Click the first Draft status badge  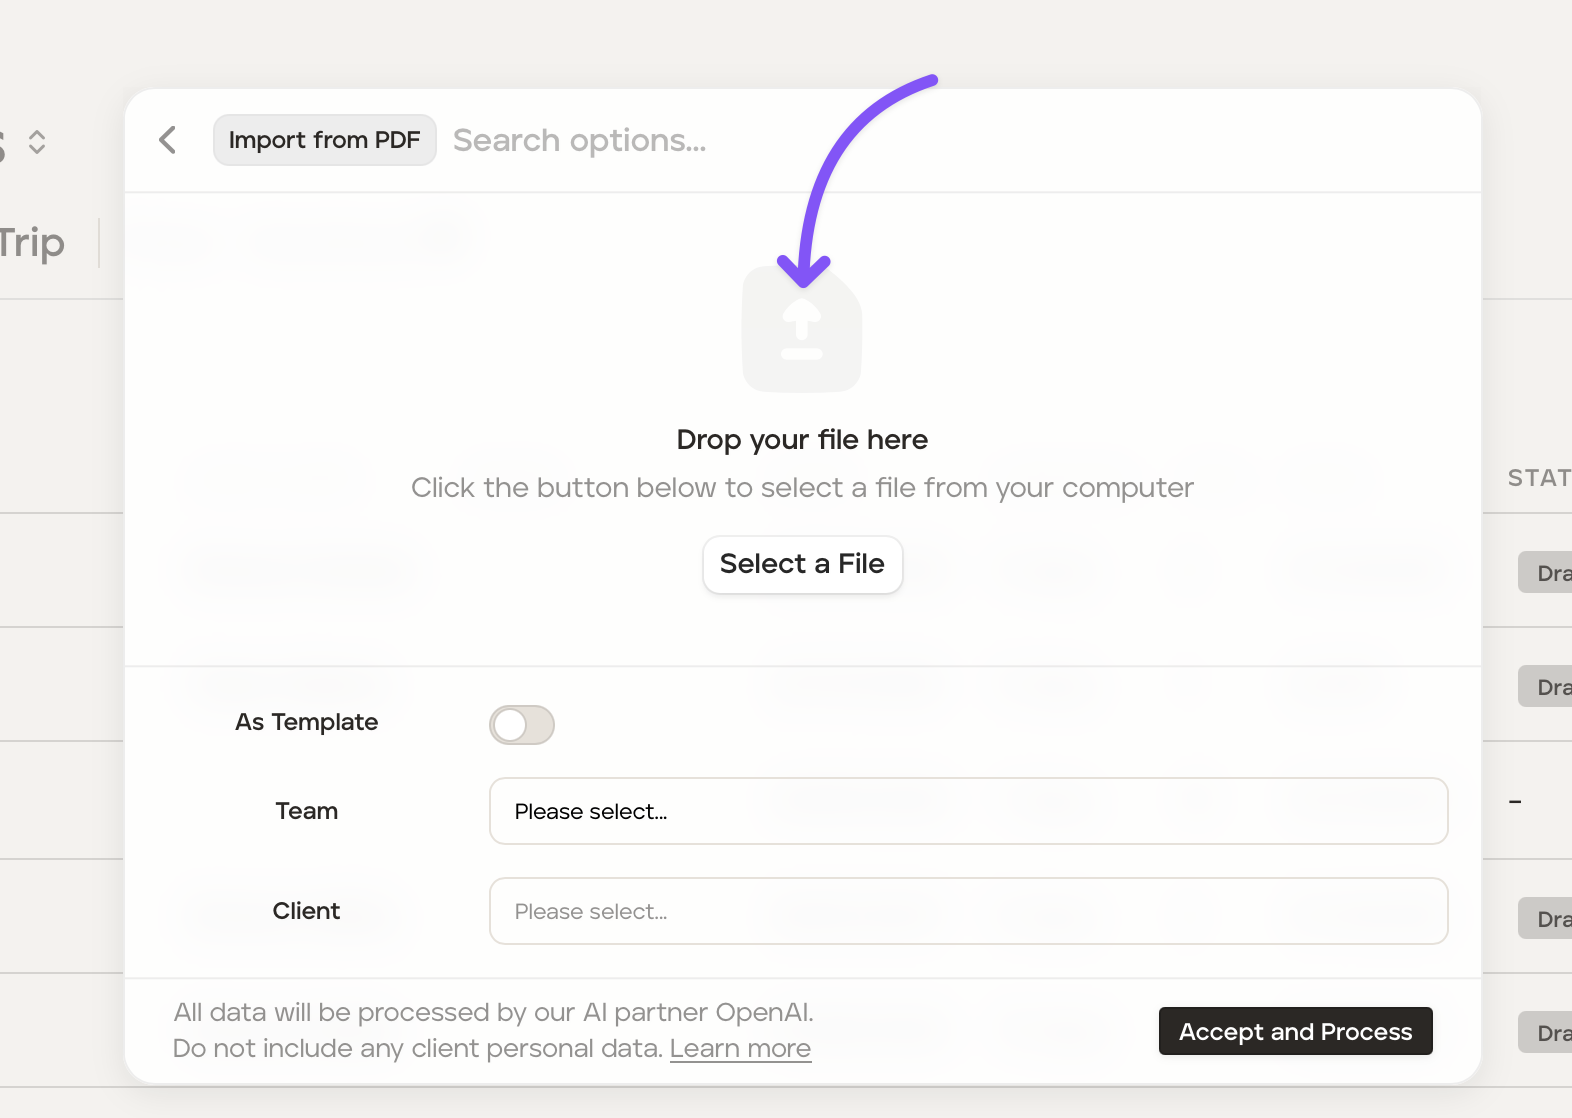coord(1545,573)
